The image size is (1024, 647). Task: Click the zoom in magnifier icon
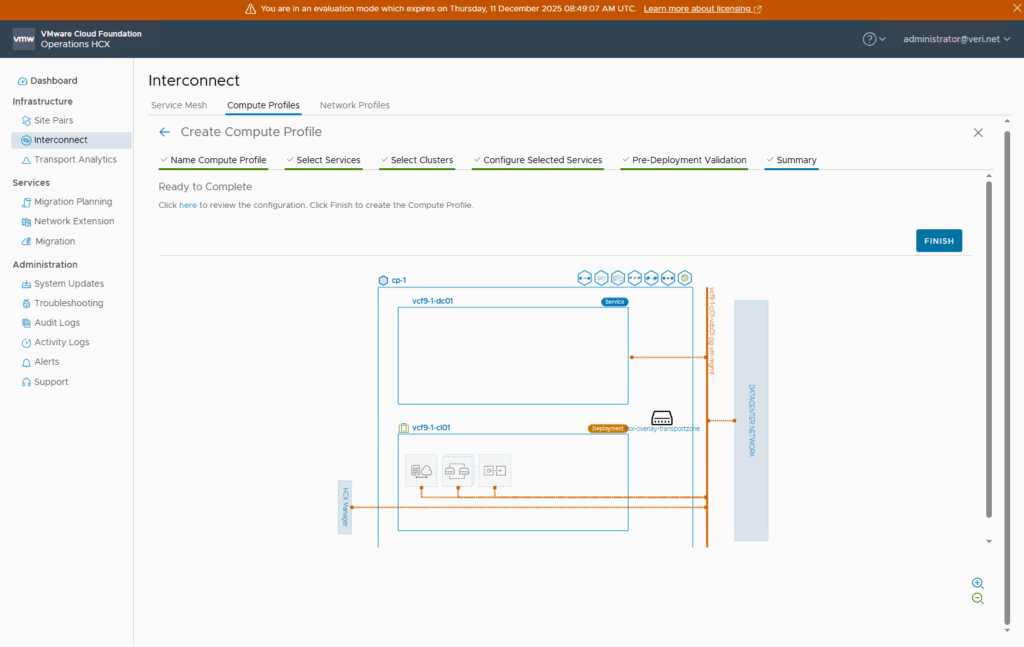[x=977, y=583]
